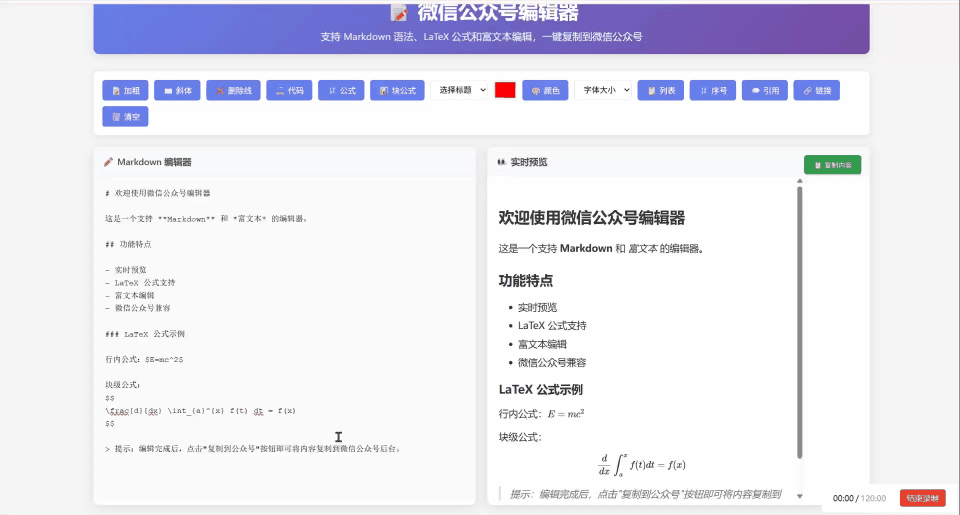Click the '## 功能特点' line in the editor
960x515 pixels.
point(129,244)
